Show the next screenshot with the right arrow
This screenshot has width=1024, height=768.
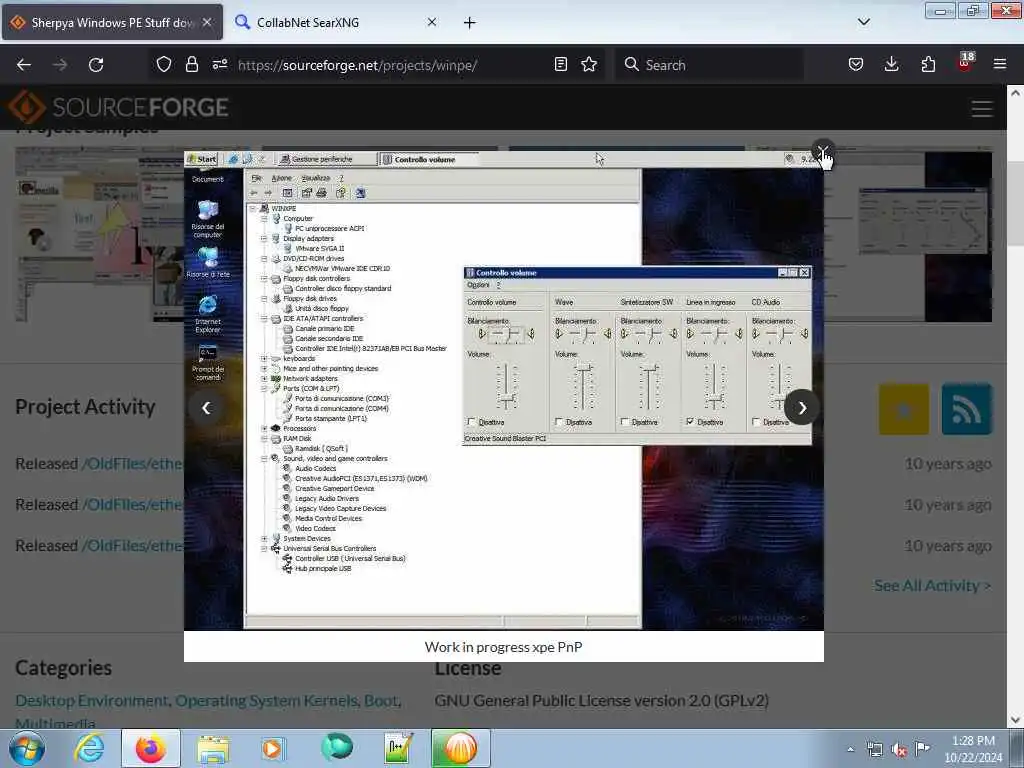pos(802,408)
